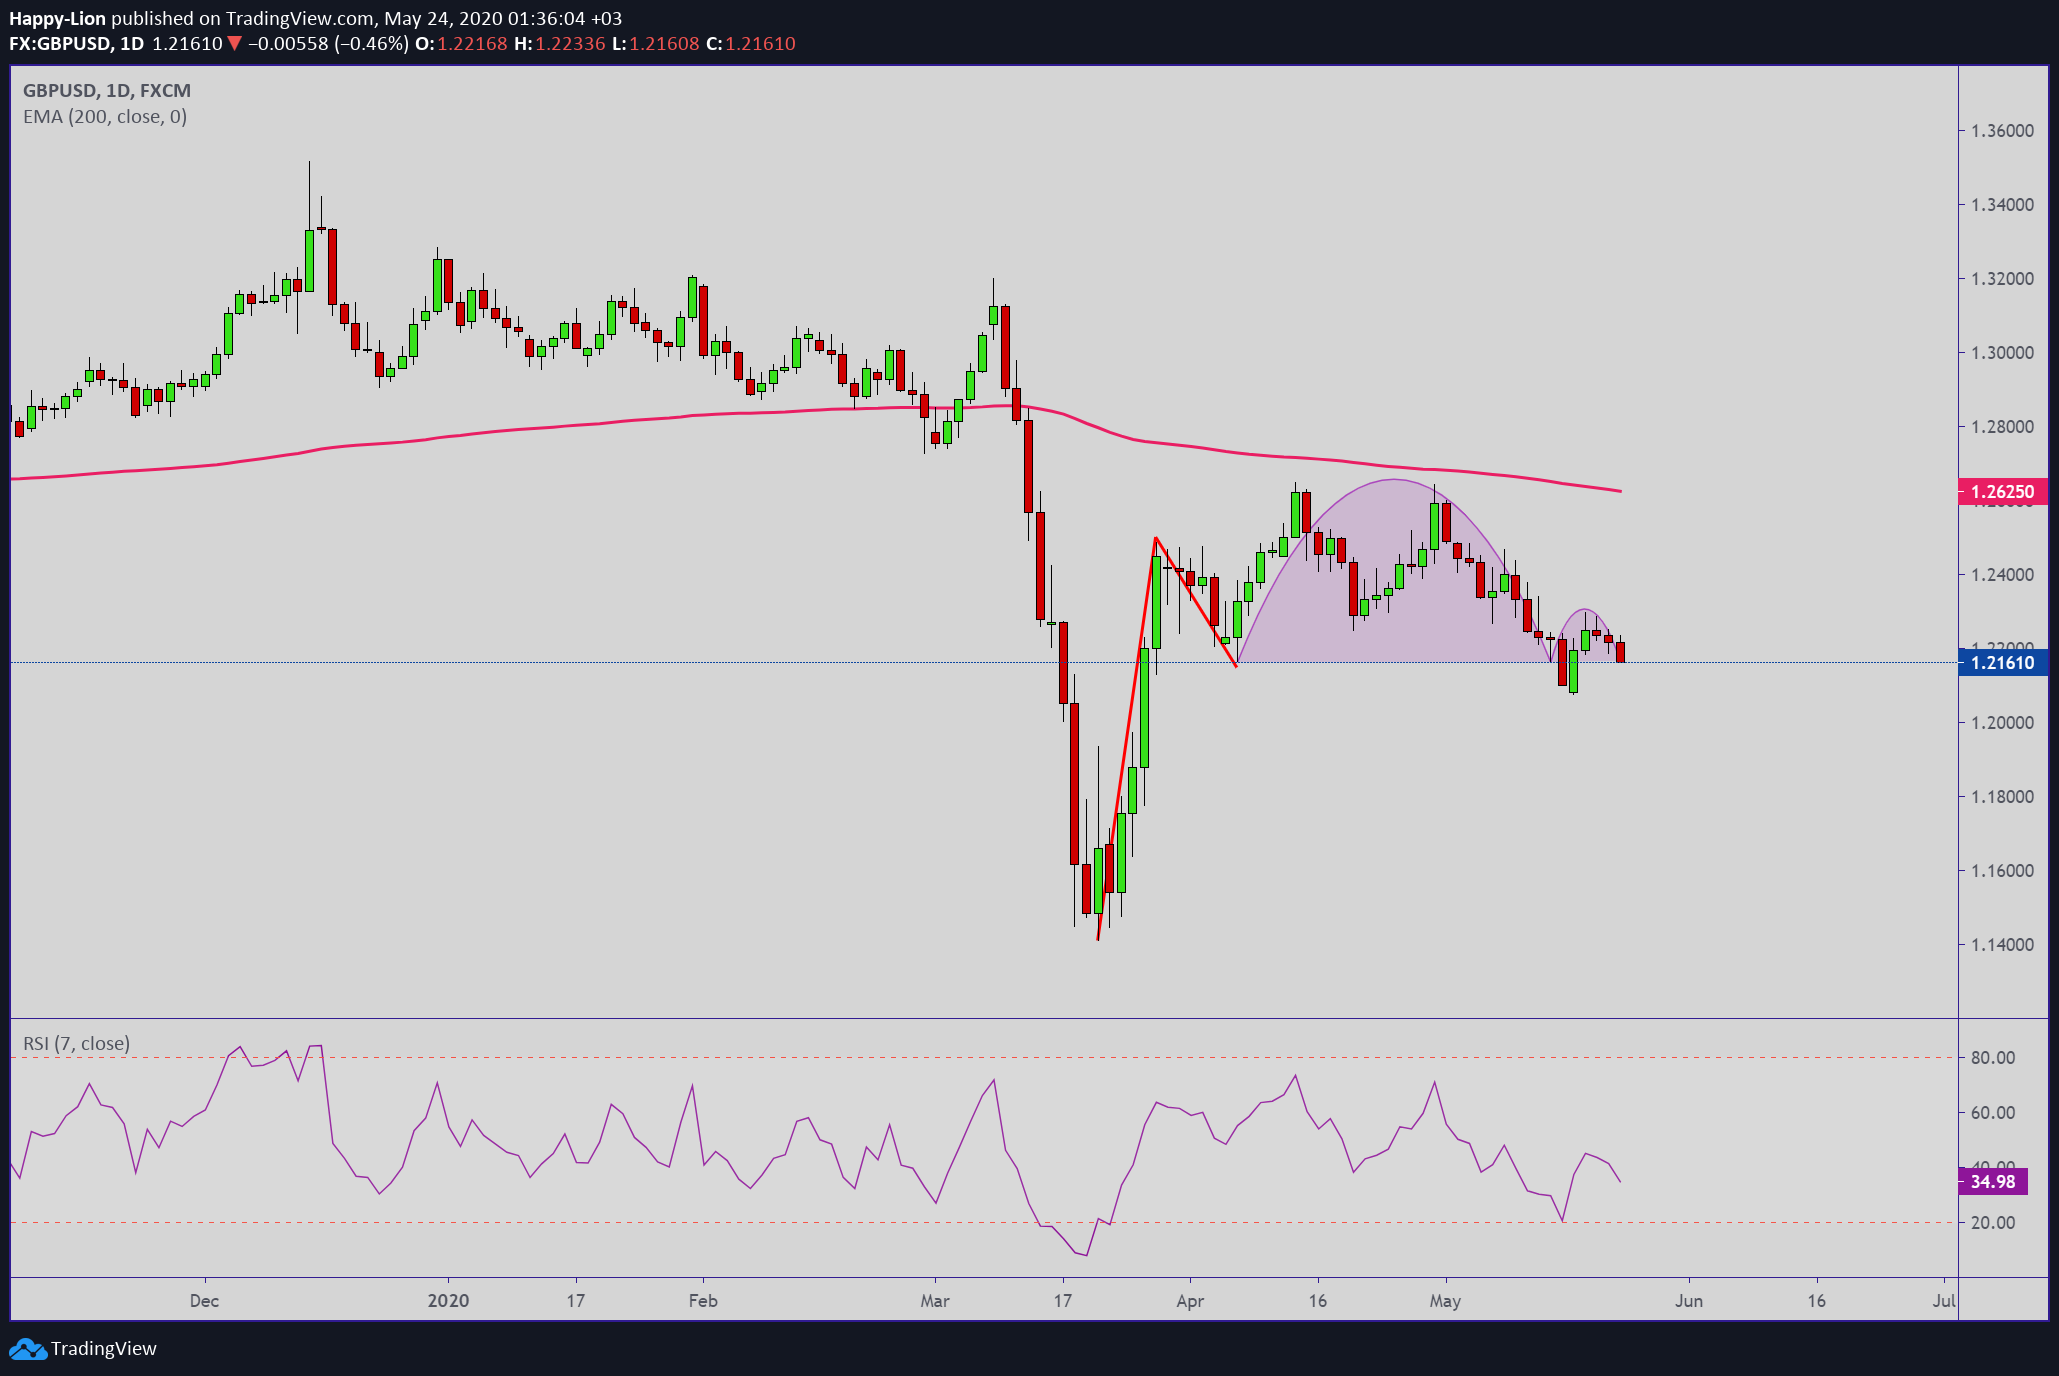
Task: Click the 2020 label on time axis
Action: (x=448, y=1301)
